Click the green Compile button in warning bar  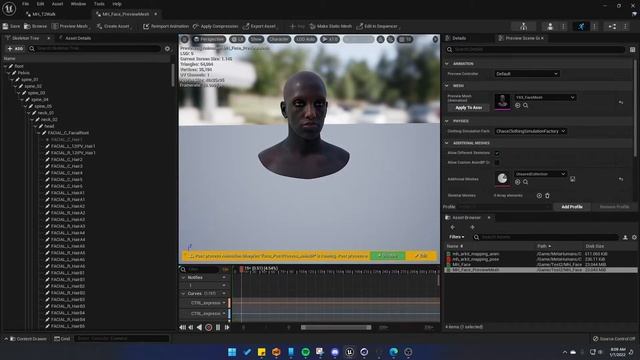click(387, 256)
